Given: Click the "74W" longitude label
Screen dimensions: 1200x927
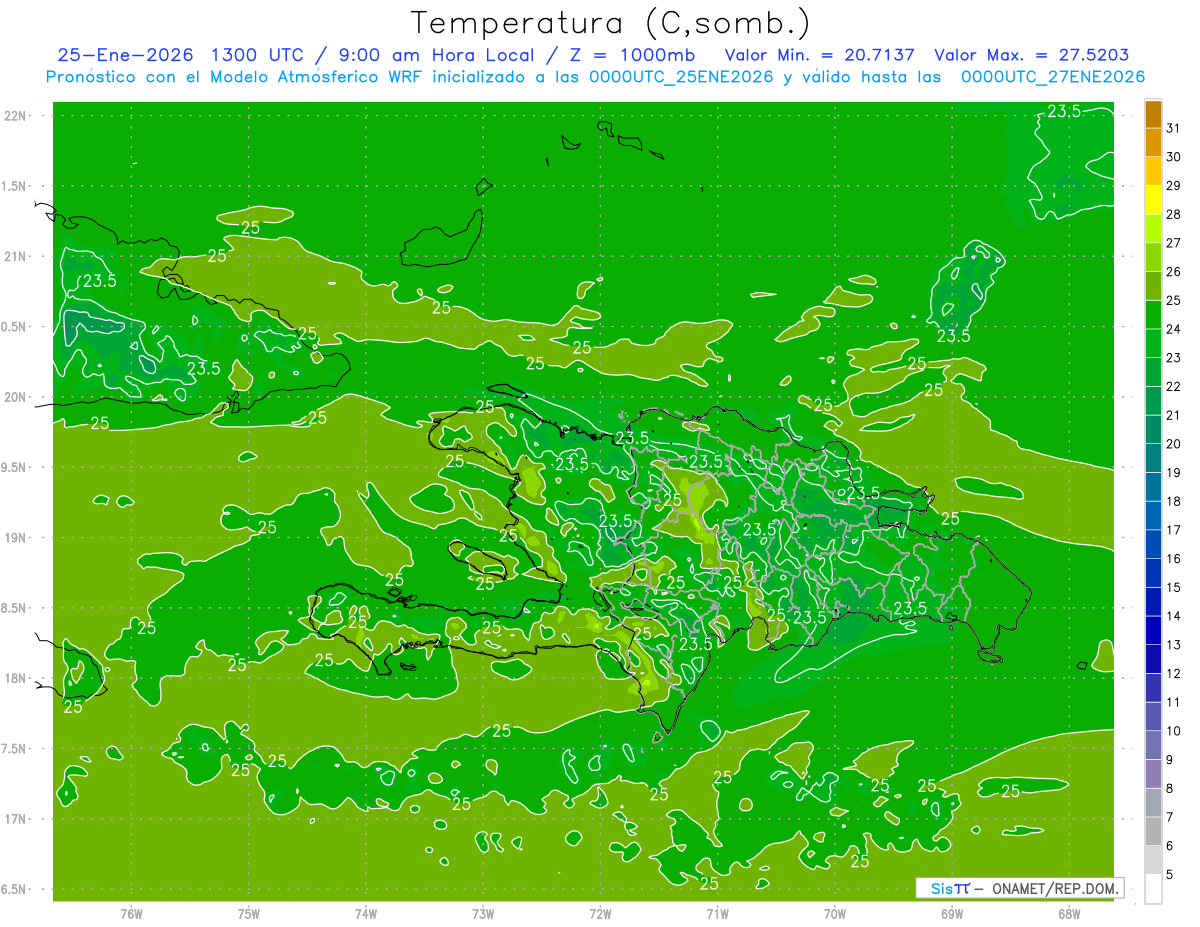Looking at the screenshot, I should (x=366, y=914).
